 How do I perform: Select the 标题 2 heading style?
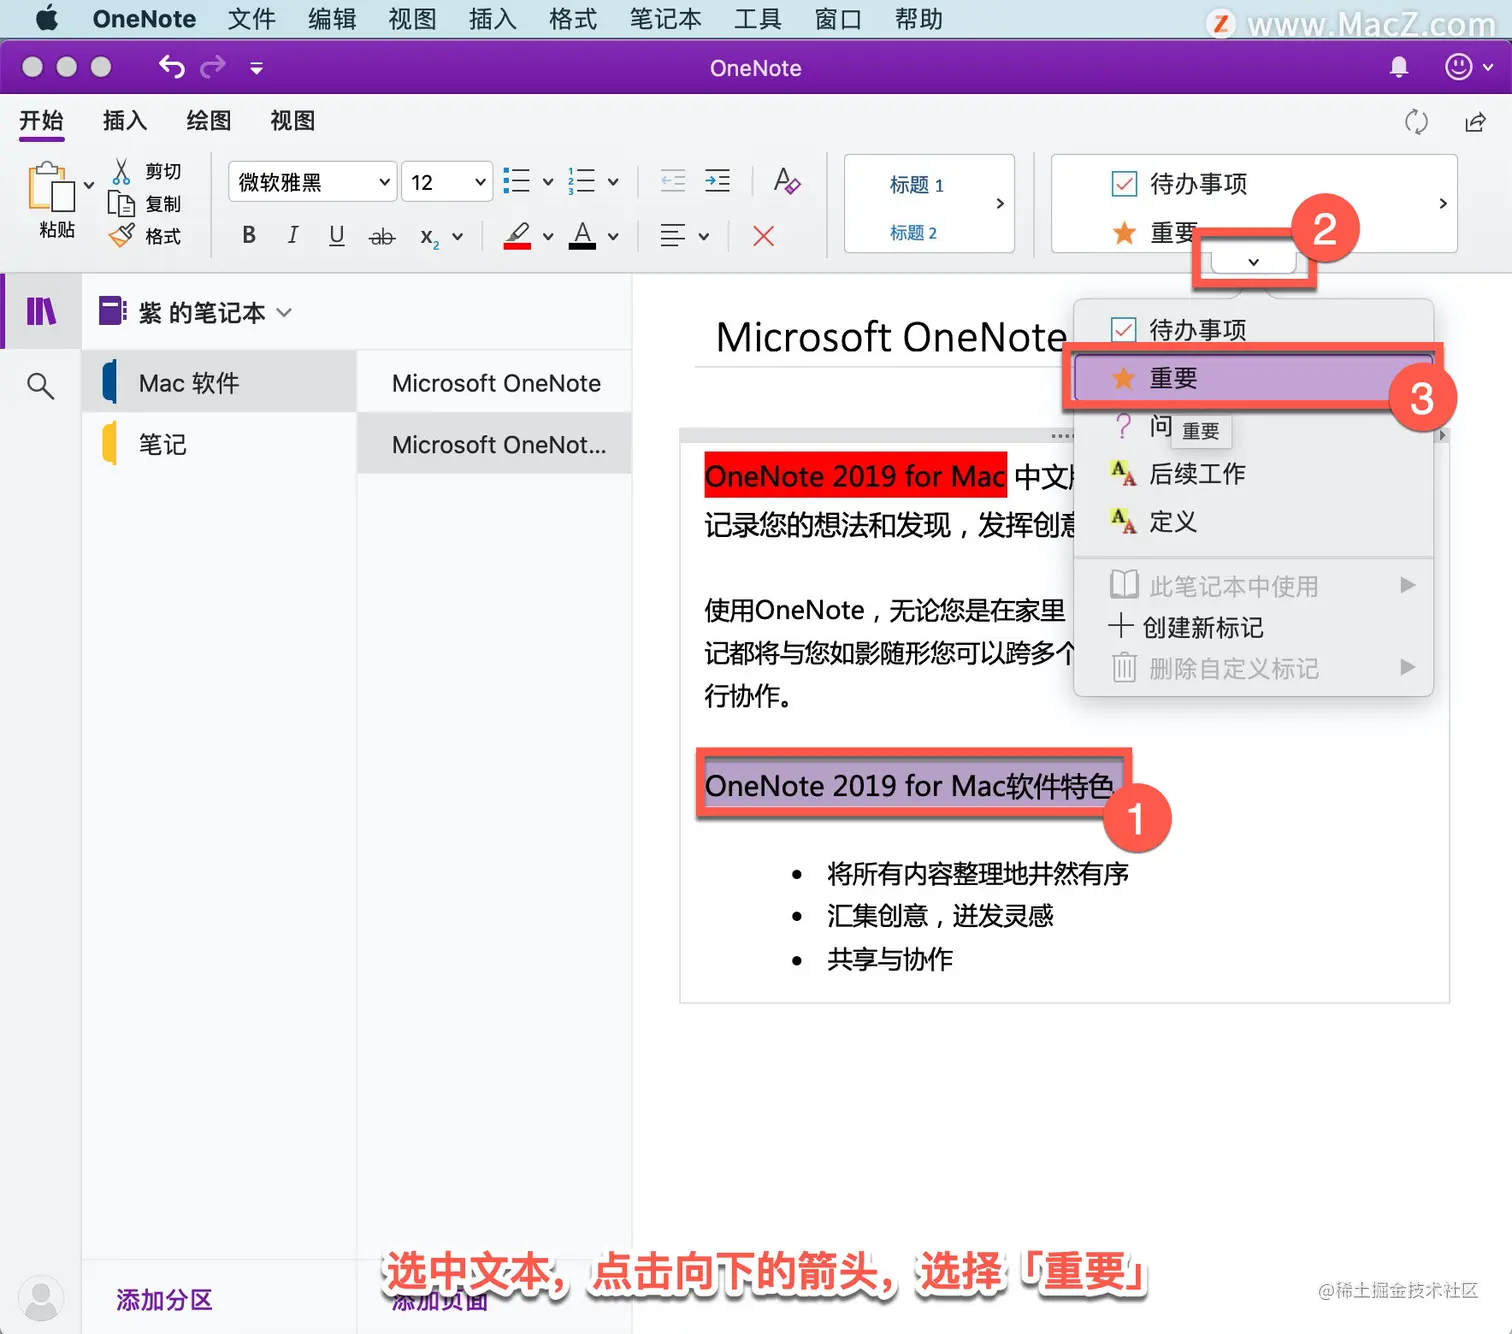pyautogui.click(x=913, y=233)
